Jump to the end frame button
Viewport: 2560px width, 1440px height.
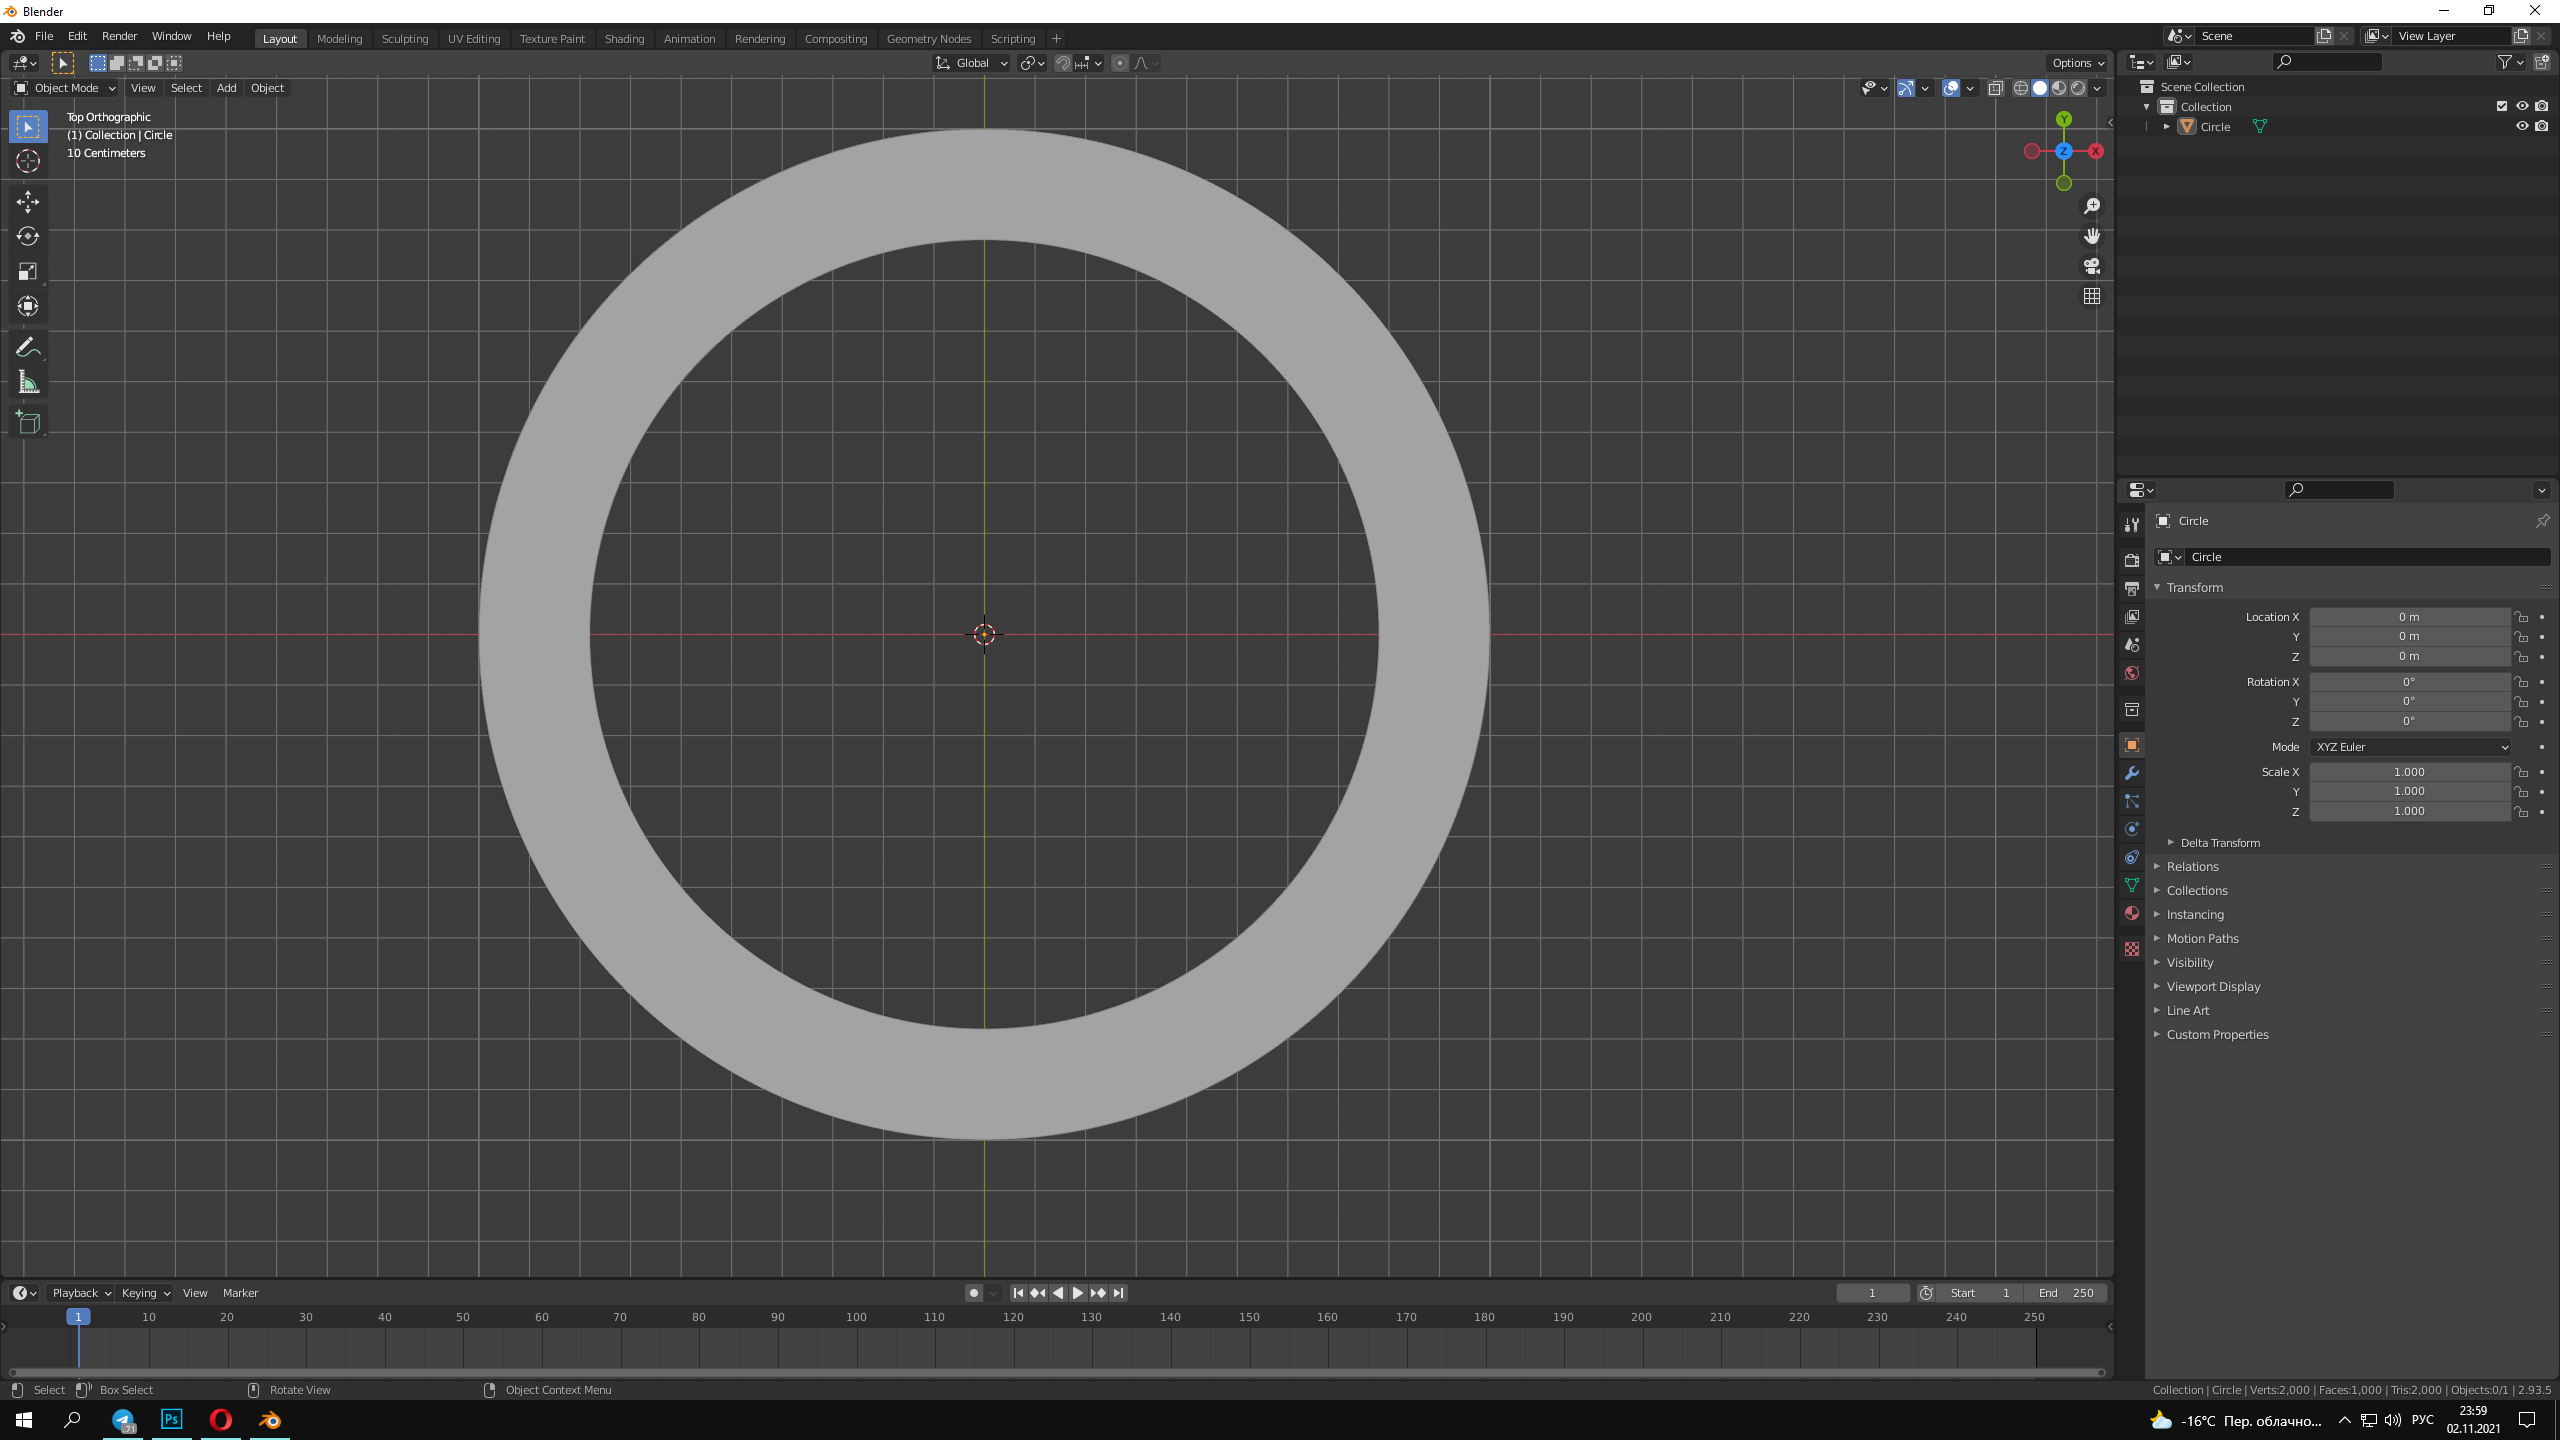pos(1118,1293)
